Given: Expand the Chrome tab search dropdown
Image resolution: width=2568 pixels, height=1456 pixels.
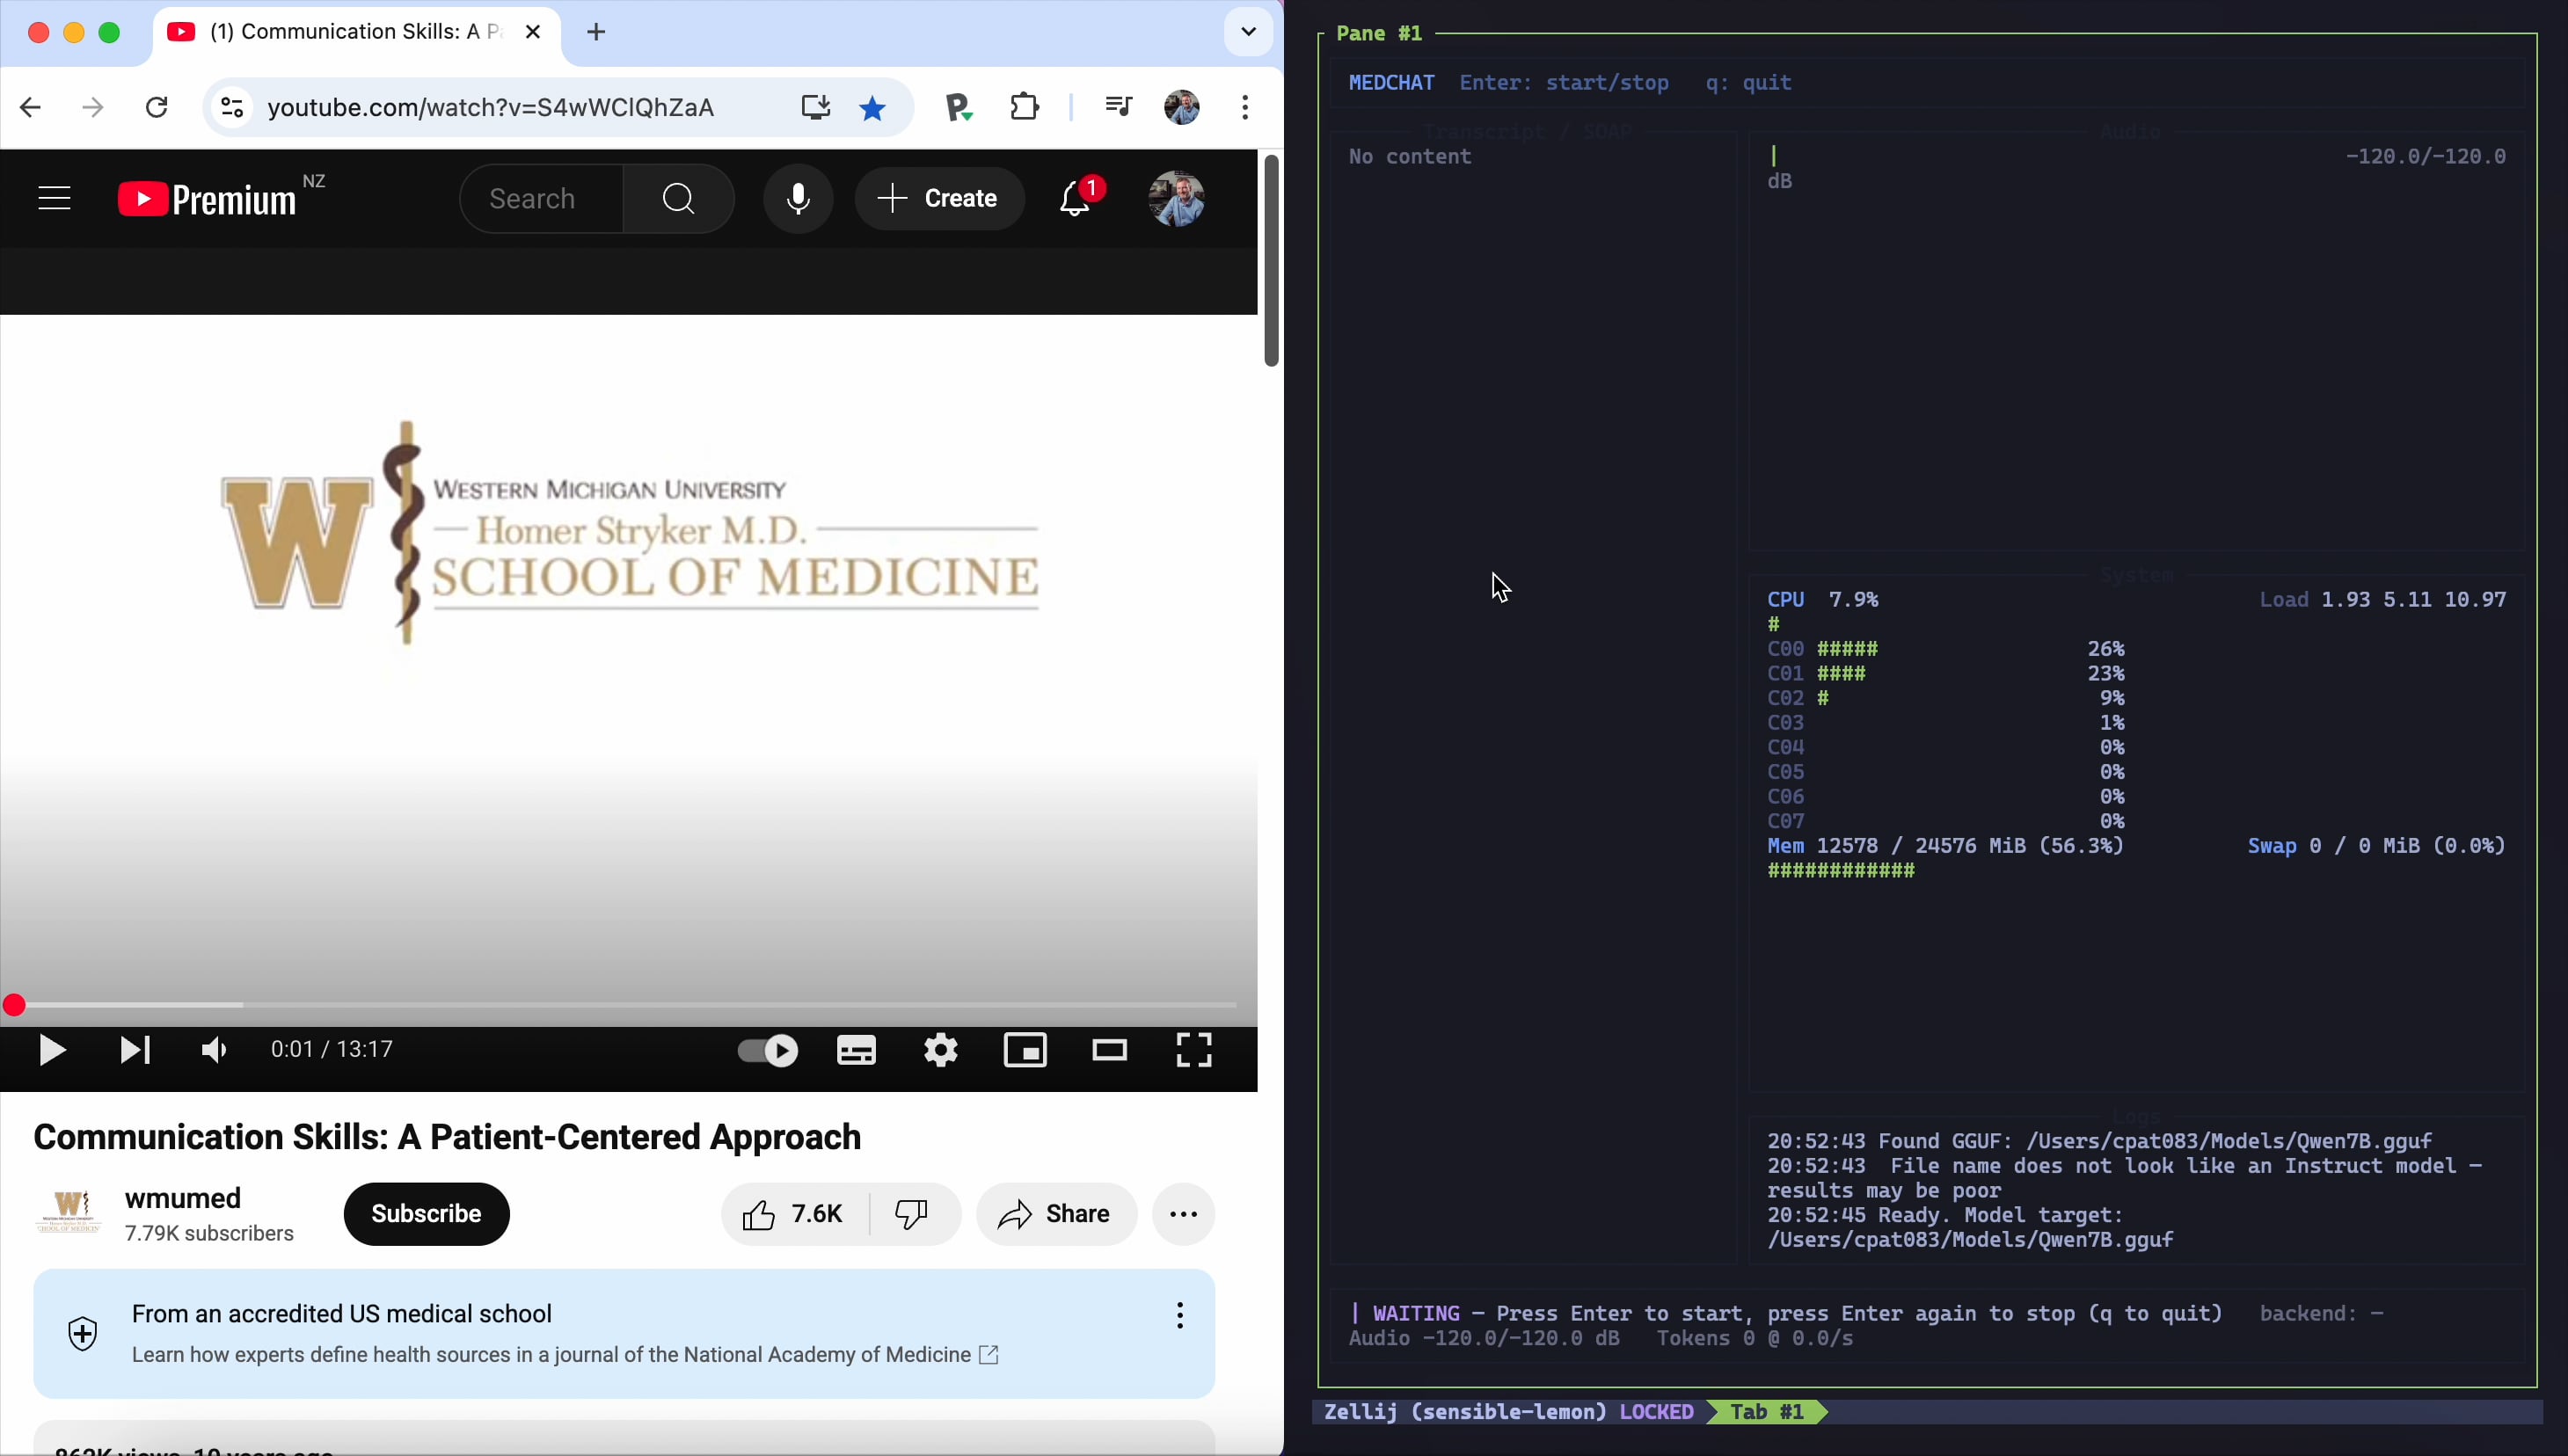Looking at the screenshot, I should [1248, 32].
